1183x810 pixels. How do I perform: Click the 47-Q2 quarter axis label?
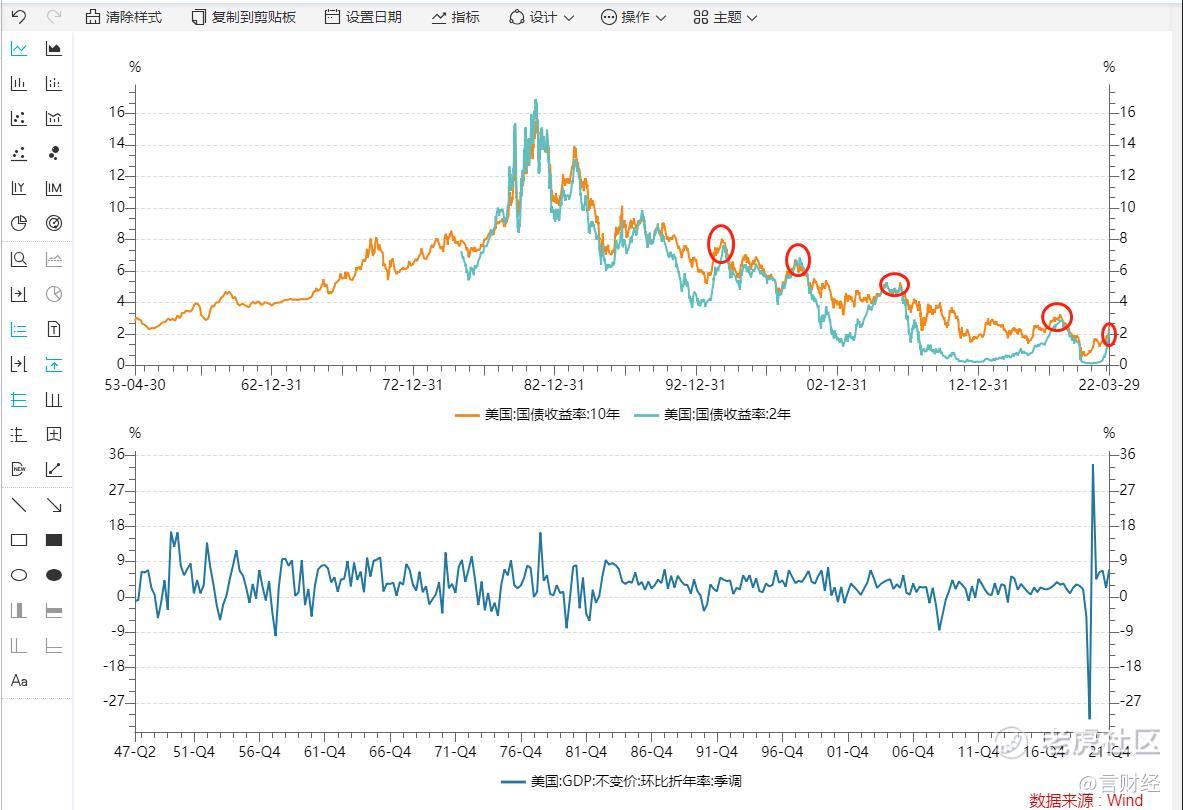[135, 752]
